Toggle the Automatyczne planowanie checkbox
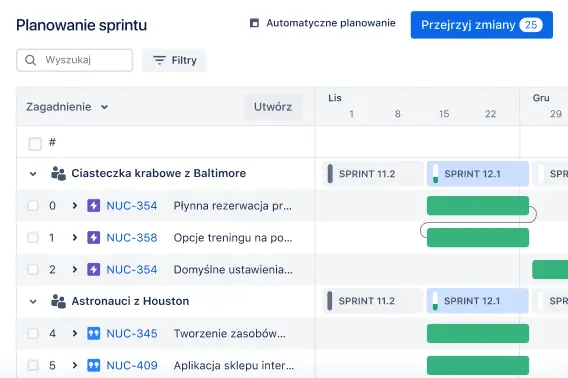 [x=255, y=23]
